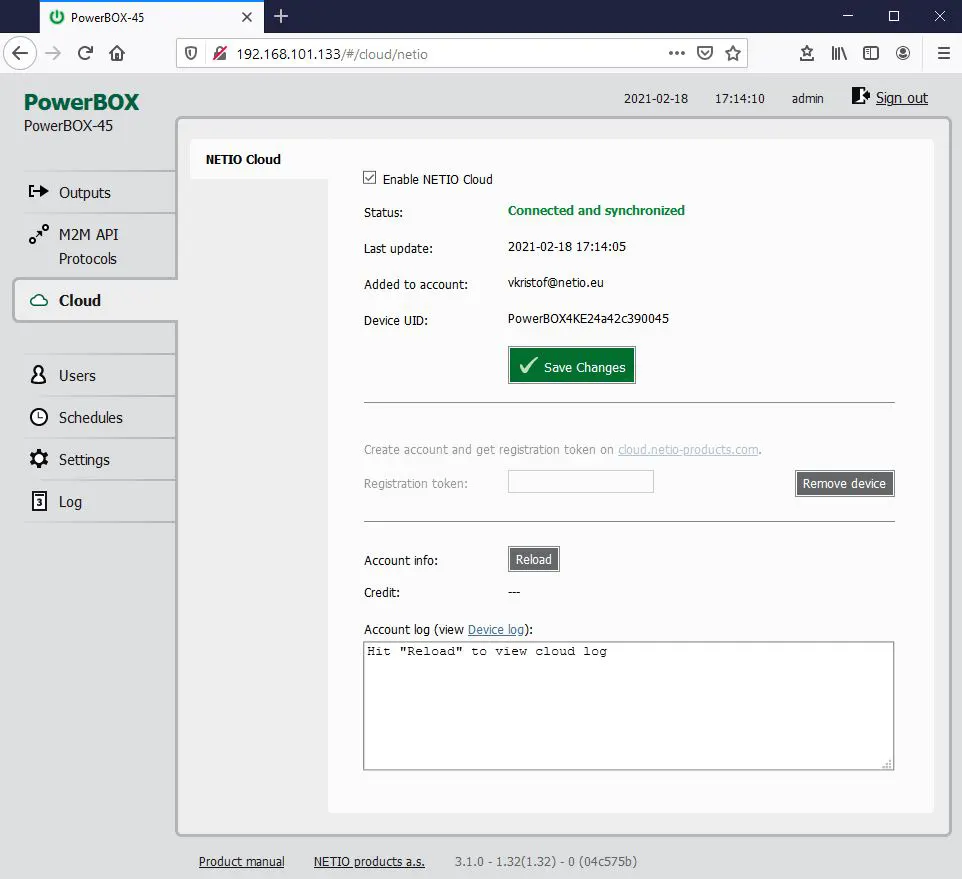Open Settings gear icon
962x879 pixels.
39,459
